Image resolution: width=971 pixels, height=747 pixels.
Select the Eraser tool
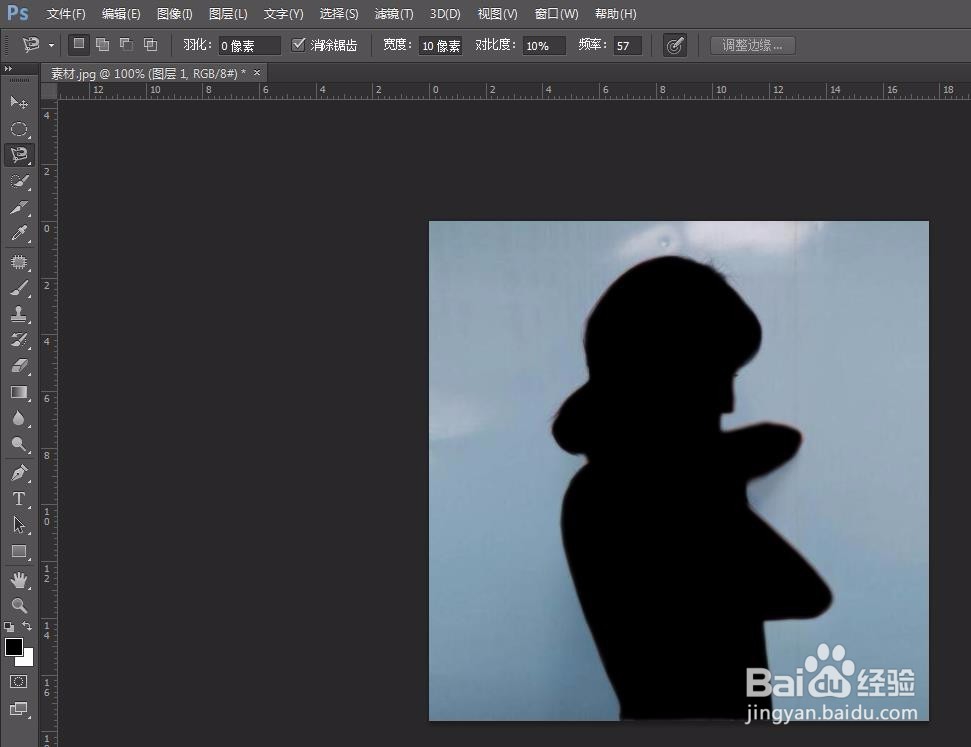click(x=19, y=365)
